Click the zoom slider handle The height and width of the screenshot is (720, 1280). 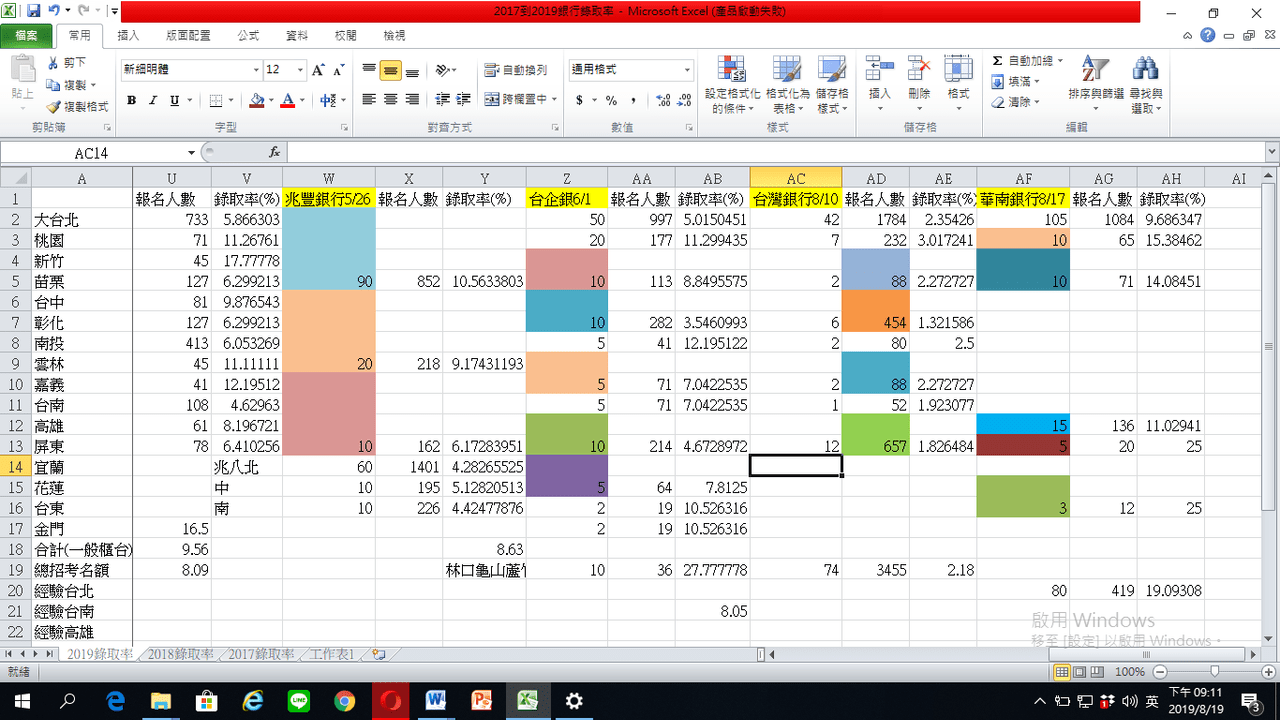[x=1213, y=672]
